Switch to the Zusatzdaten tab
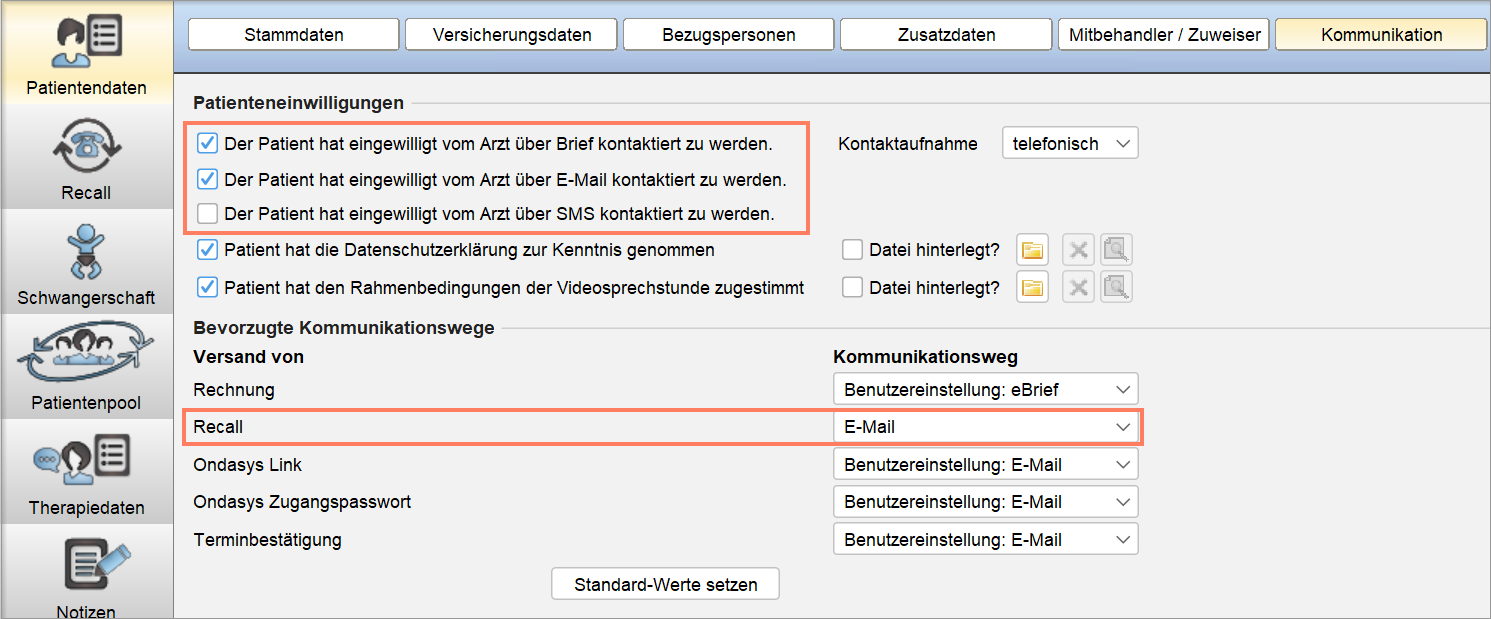1491x619 pixels. pyautogui.click(x=946, y=35)
